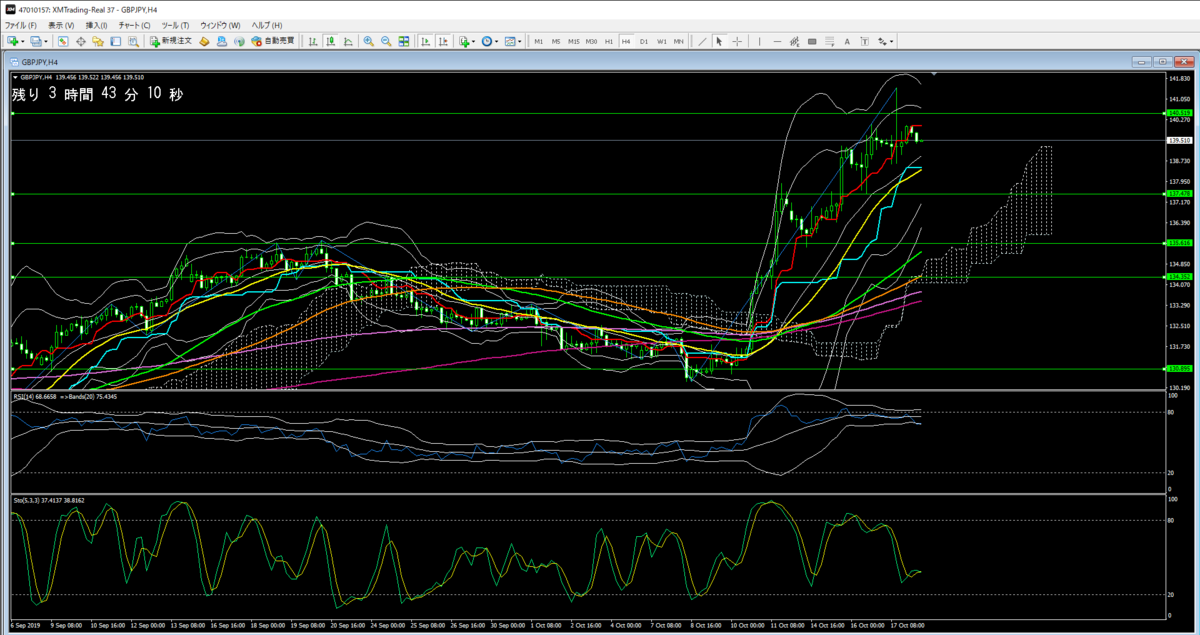
Task: Open the tile windows icon
Action: point(404,41)
